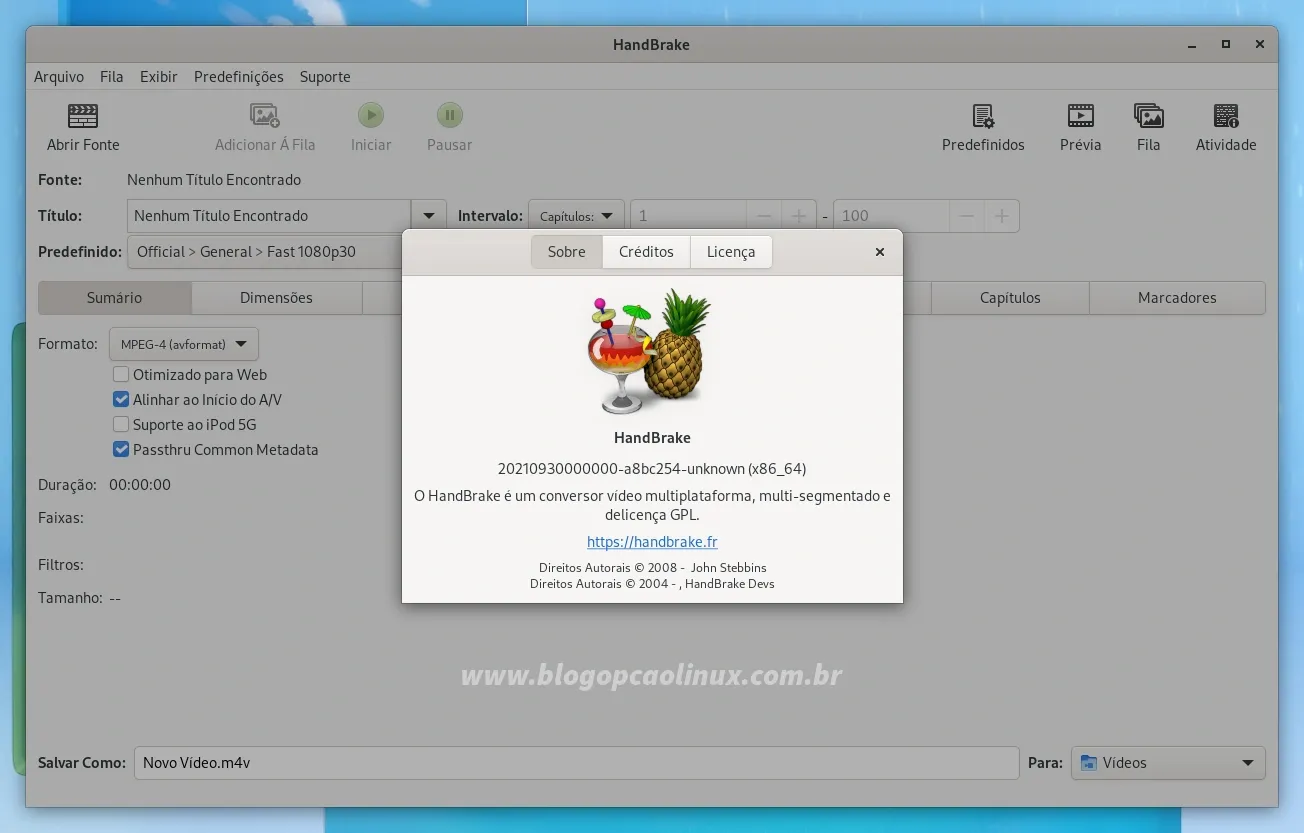
Task: Open the Predefinições menu
Action: tap(239, 77)
